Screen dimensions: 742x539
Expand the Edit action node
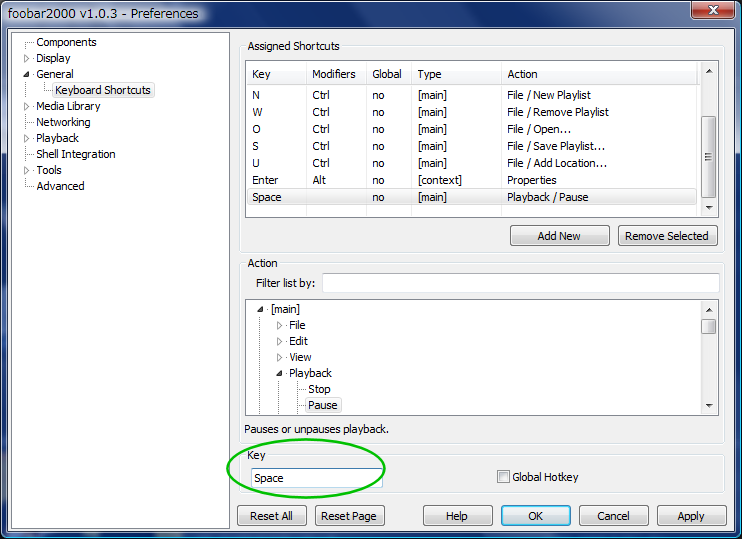[x=279, y=342]
